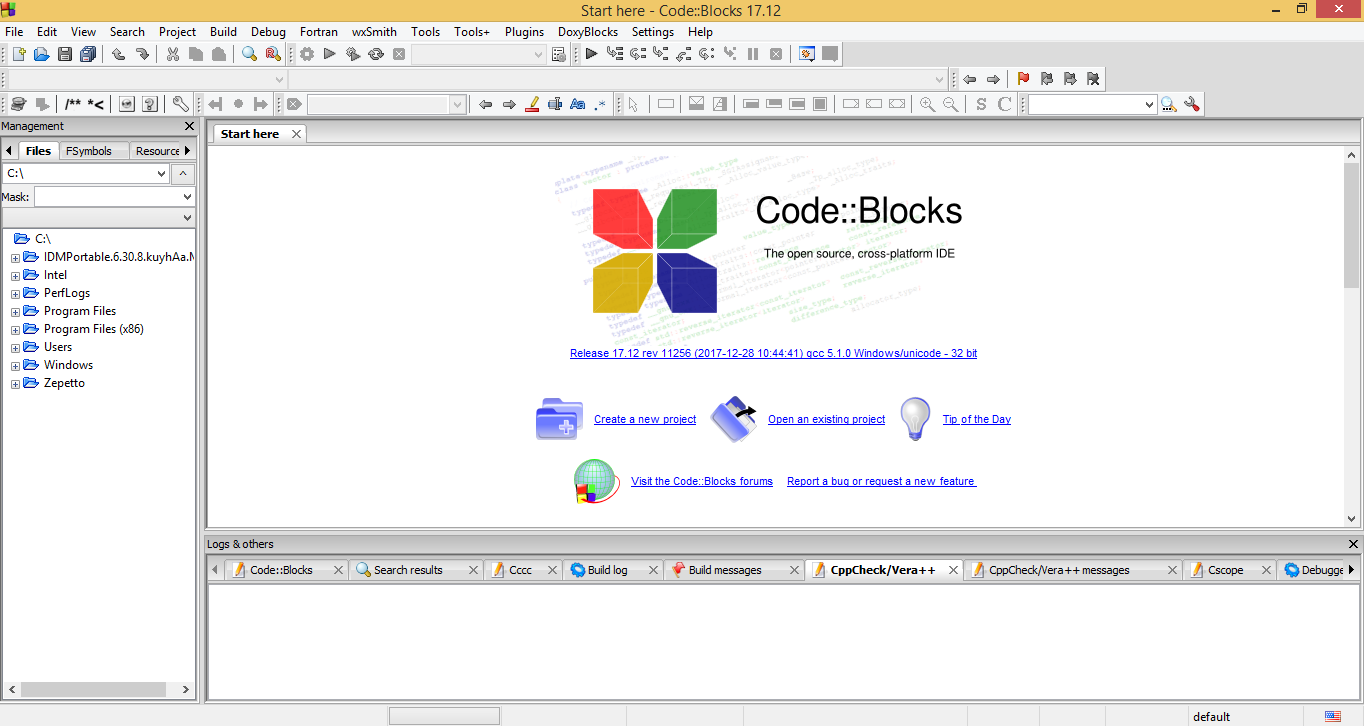Open Find with the magnifier icon

(x=249, y=54)
